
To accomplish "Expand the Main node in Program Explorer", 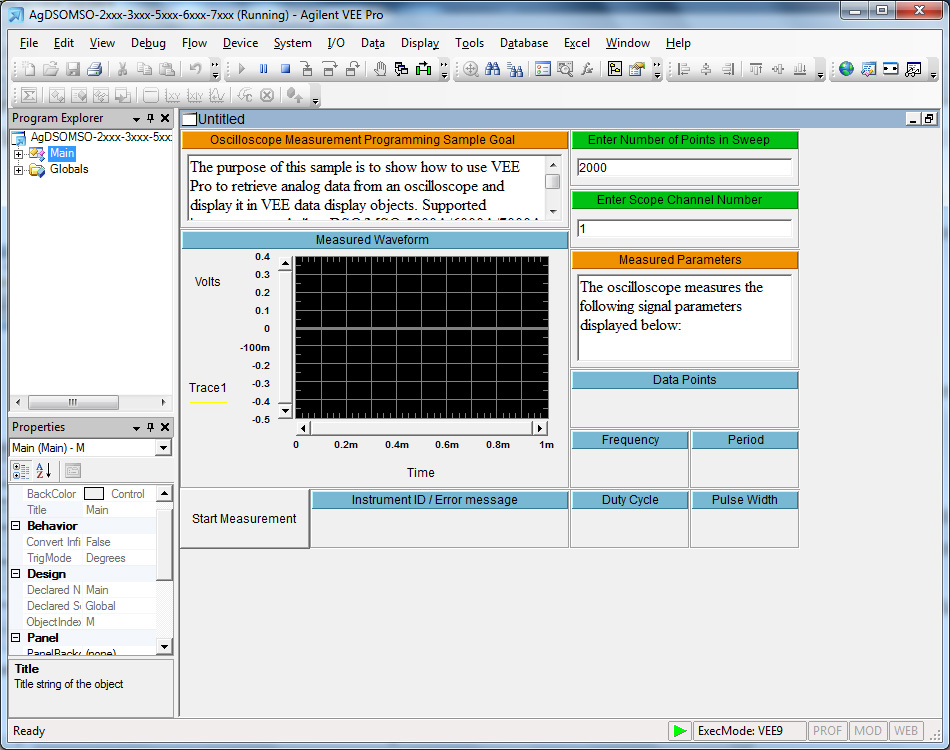I will [18, 154].
